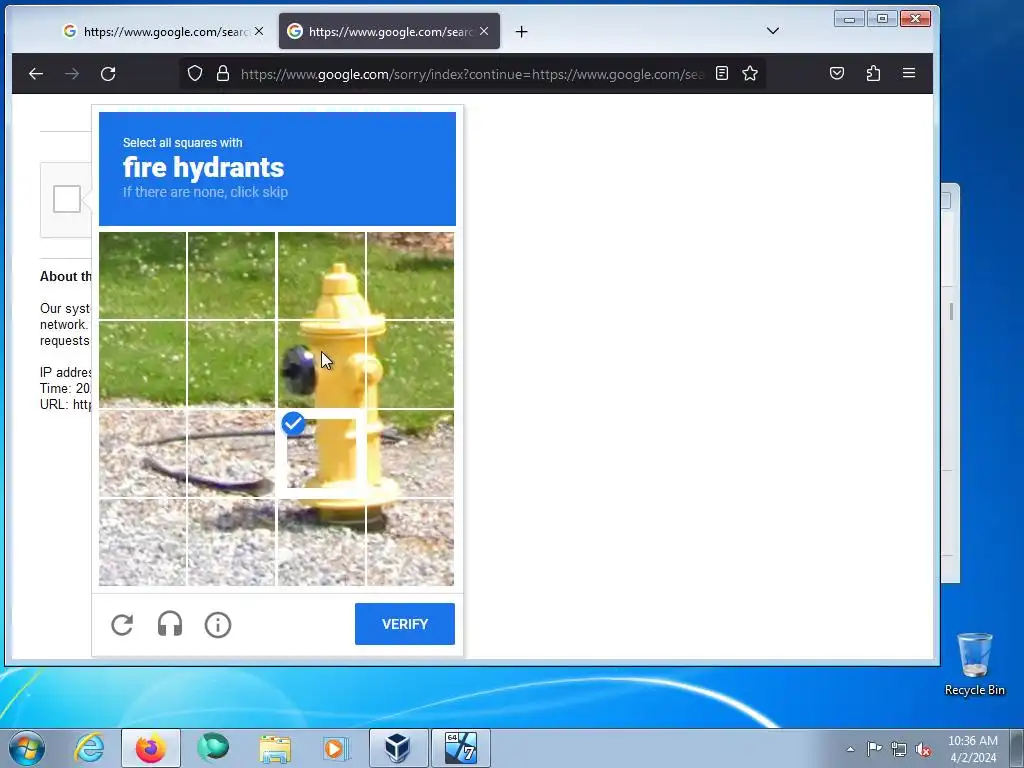
Task: Click the green globe taskbar icon
Action: (x=213, y=748)
